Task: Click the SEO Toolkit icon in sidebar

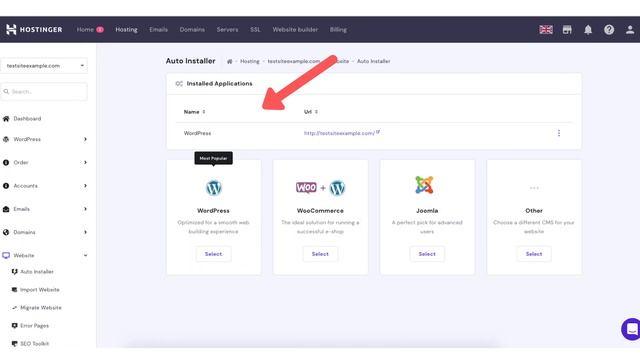Action: 15,344
